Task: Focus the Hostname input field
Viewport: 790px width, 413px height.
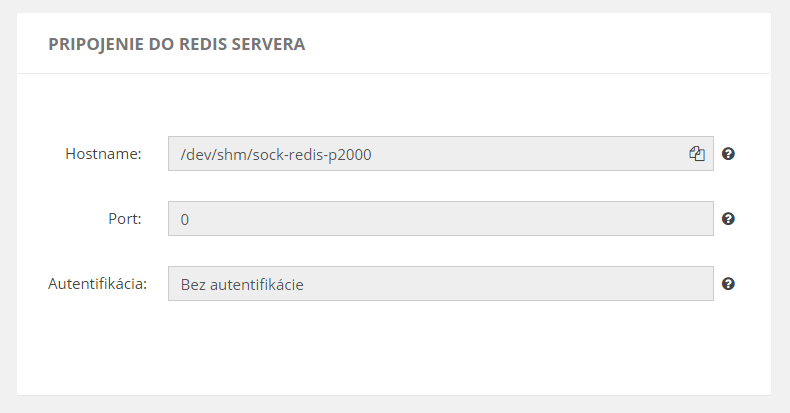Action: (x=441, y=154)
